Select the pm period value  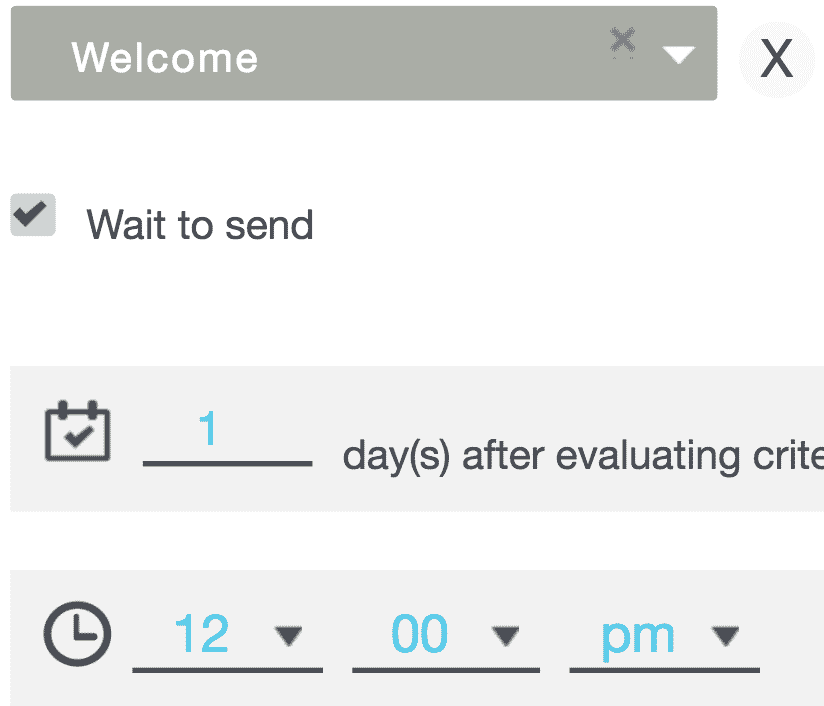click(637, 636)
